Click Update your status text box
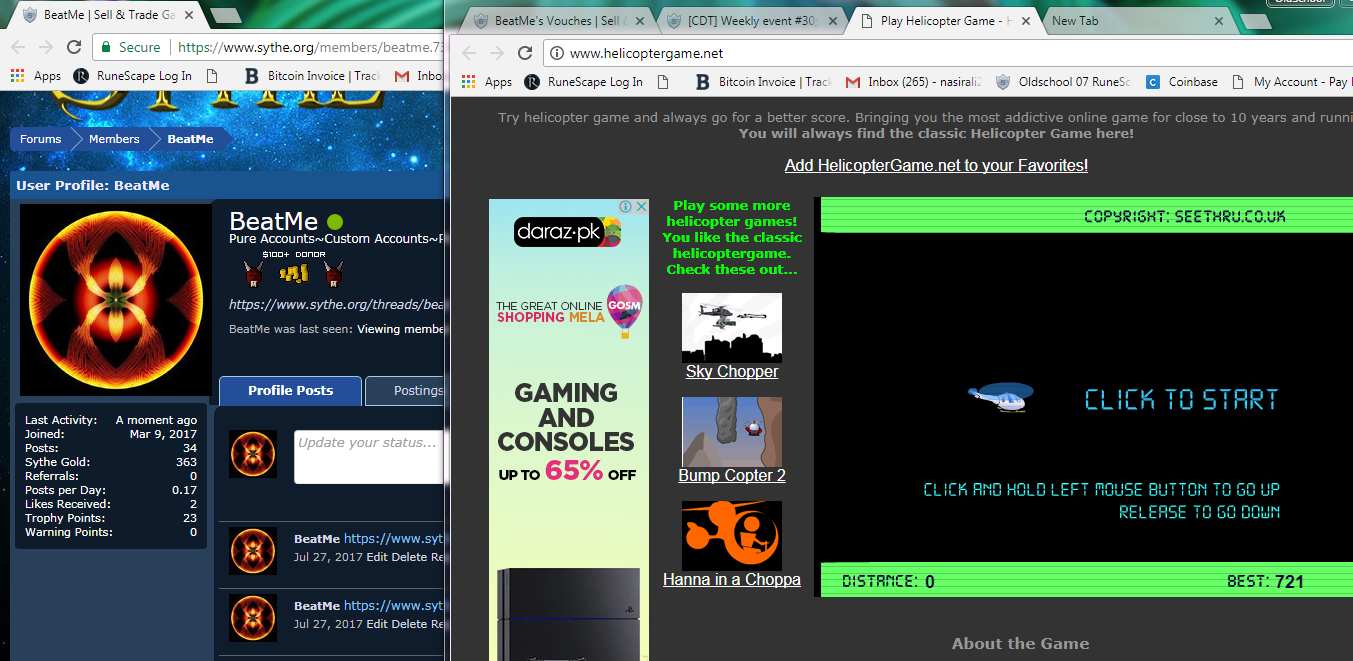 click(x=368, y=457)
